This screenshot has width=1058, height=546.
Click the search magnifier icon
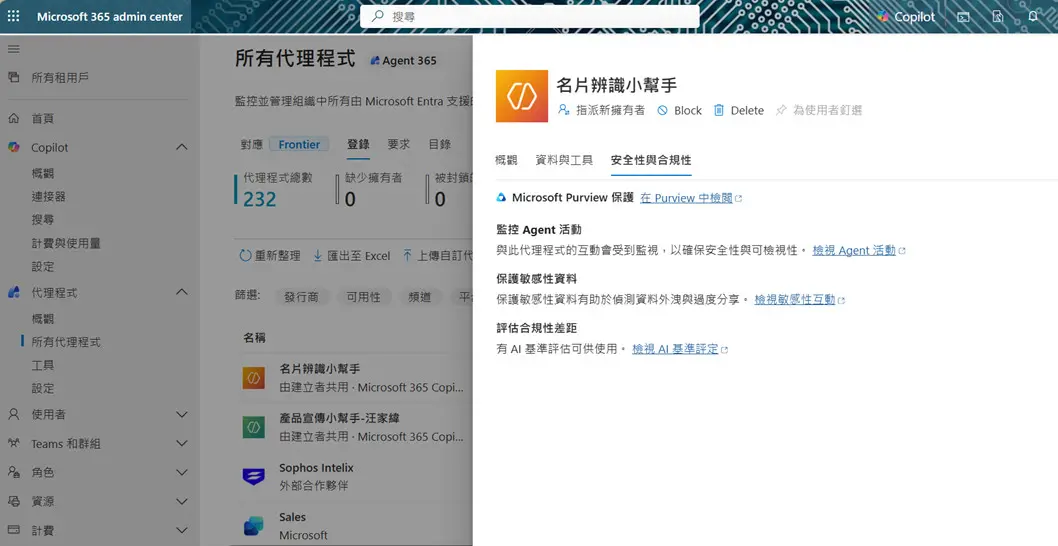coord(378,16)
